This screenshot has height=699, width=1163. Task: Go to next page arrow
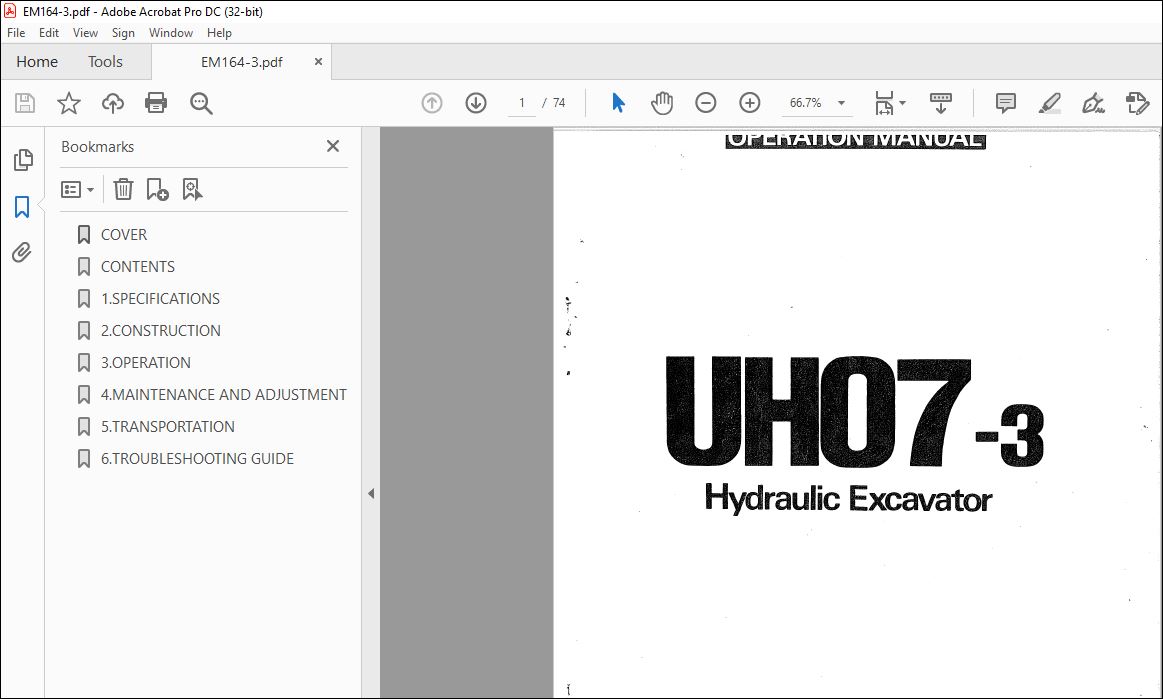(475, 102)
